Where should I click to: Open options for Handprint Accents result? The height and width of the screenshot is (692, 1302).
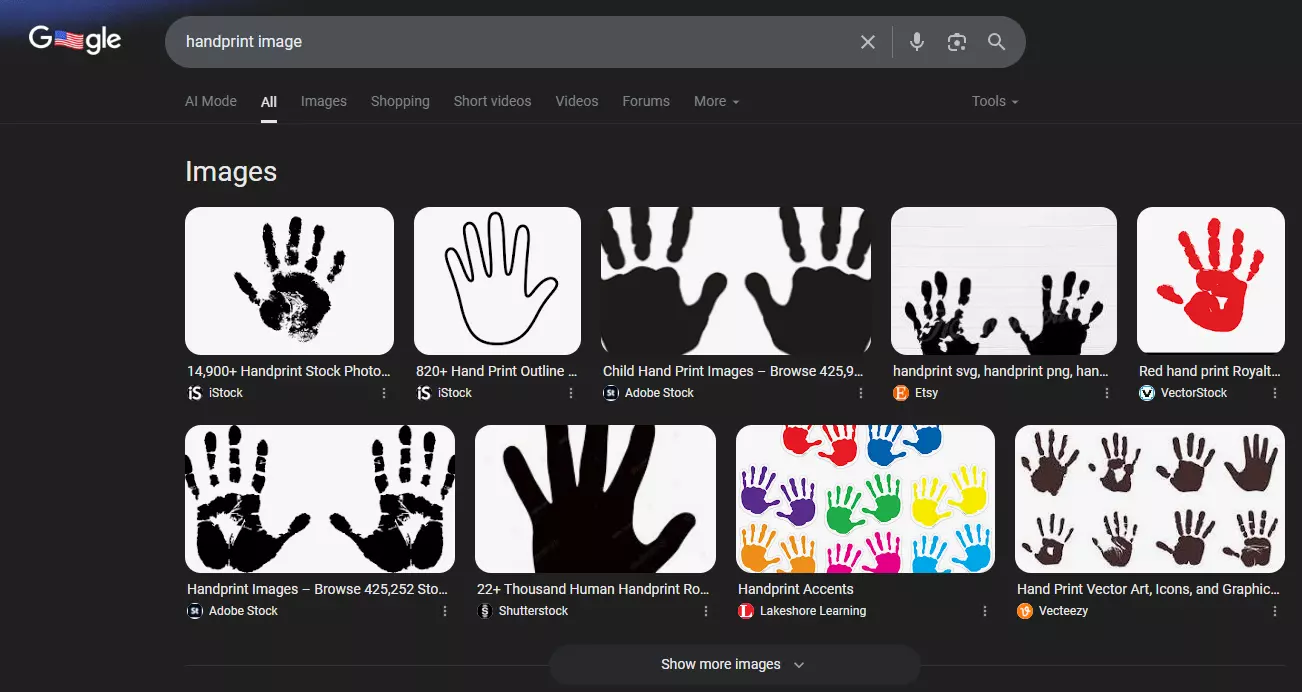pos(985,611)
